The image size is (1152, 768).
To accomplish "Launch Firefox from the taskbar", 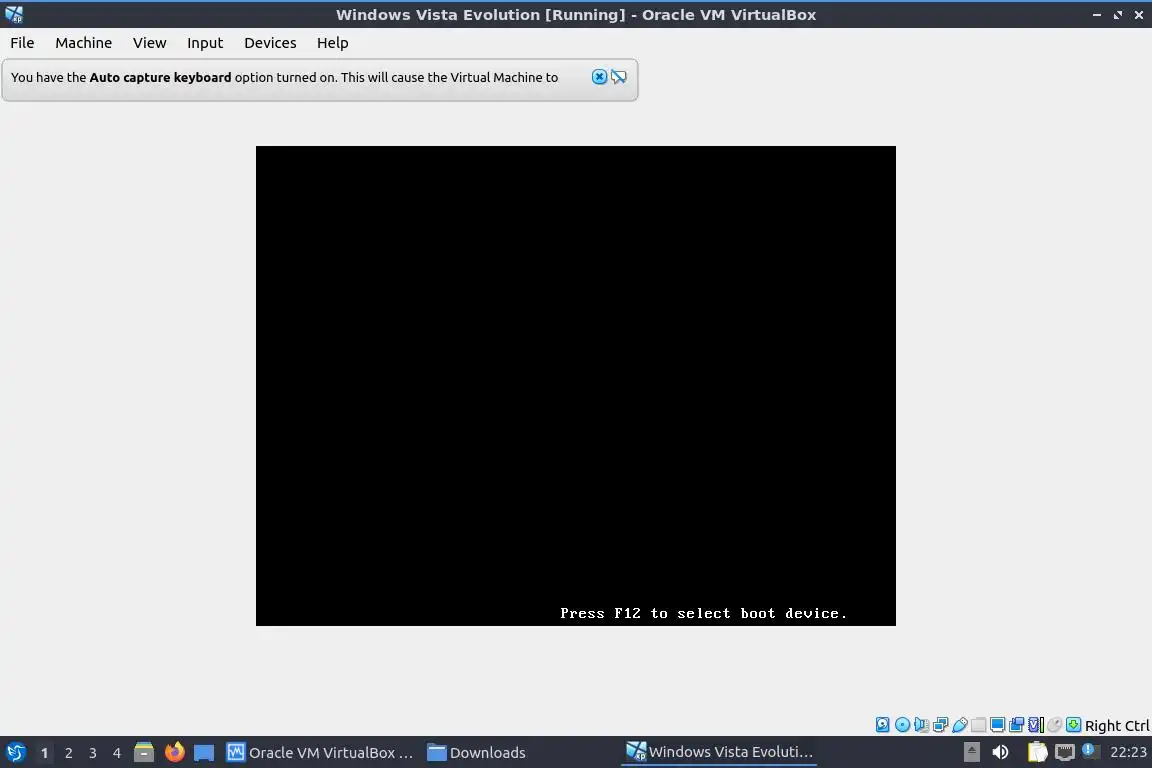I will click(x=174, y=752).
